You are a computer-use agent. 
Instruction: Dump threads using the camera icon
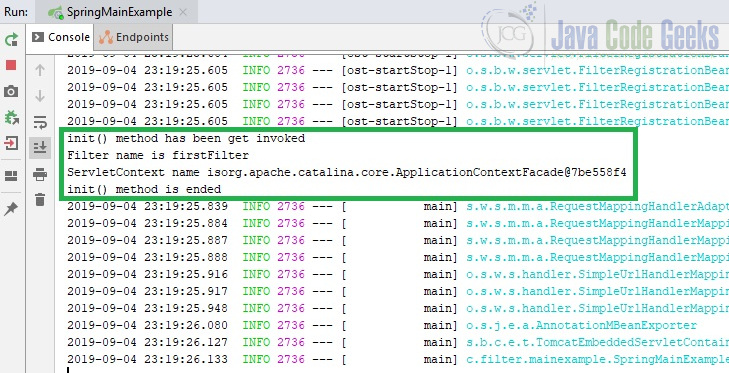[11, 92]
